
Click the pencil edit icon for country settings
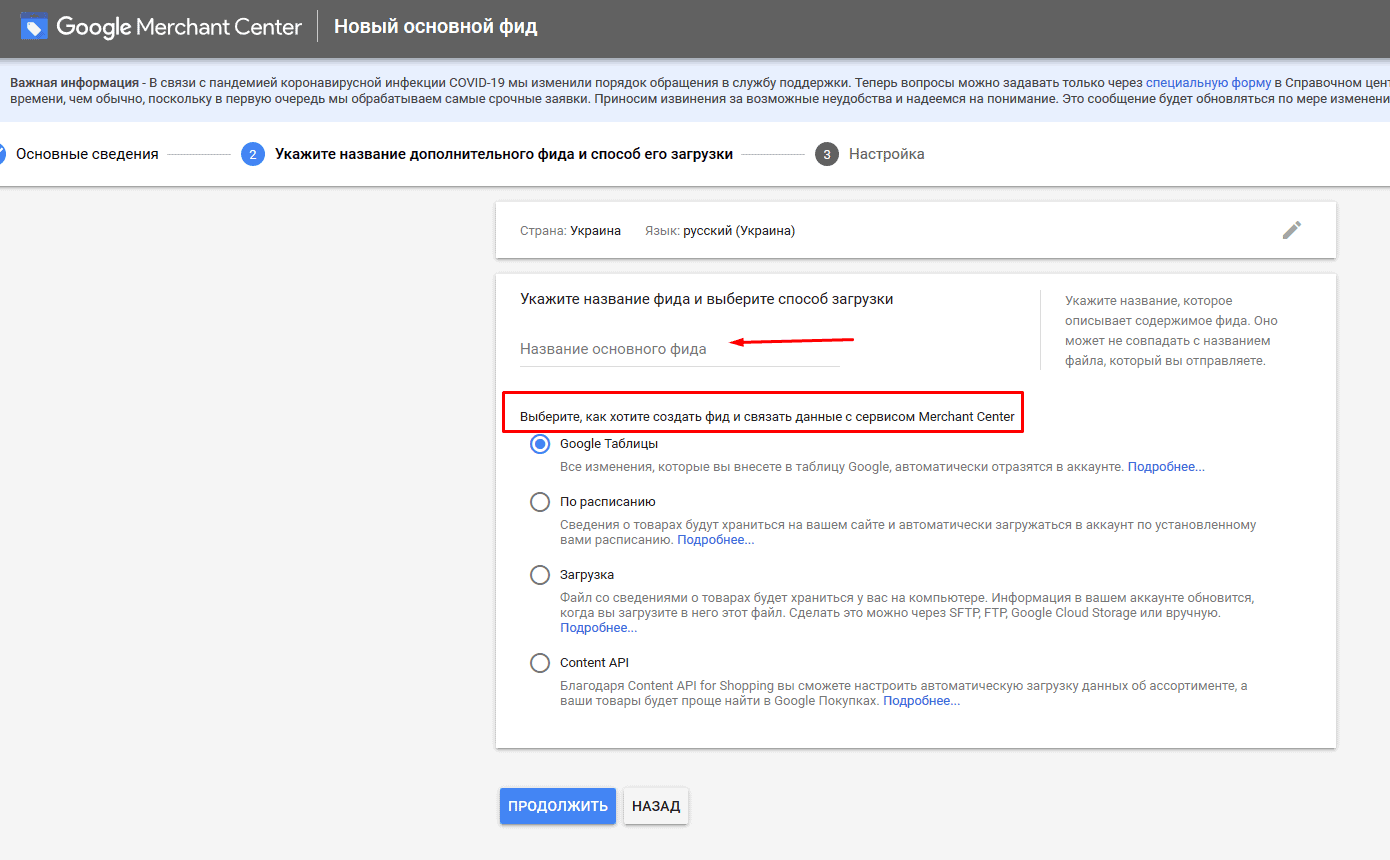coord(1291,230)
